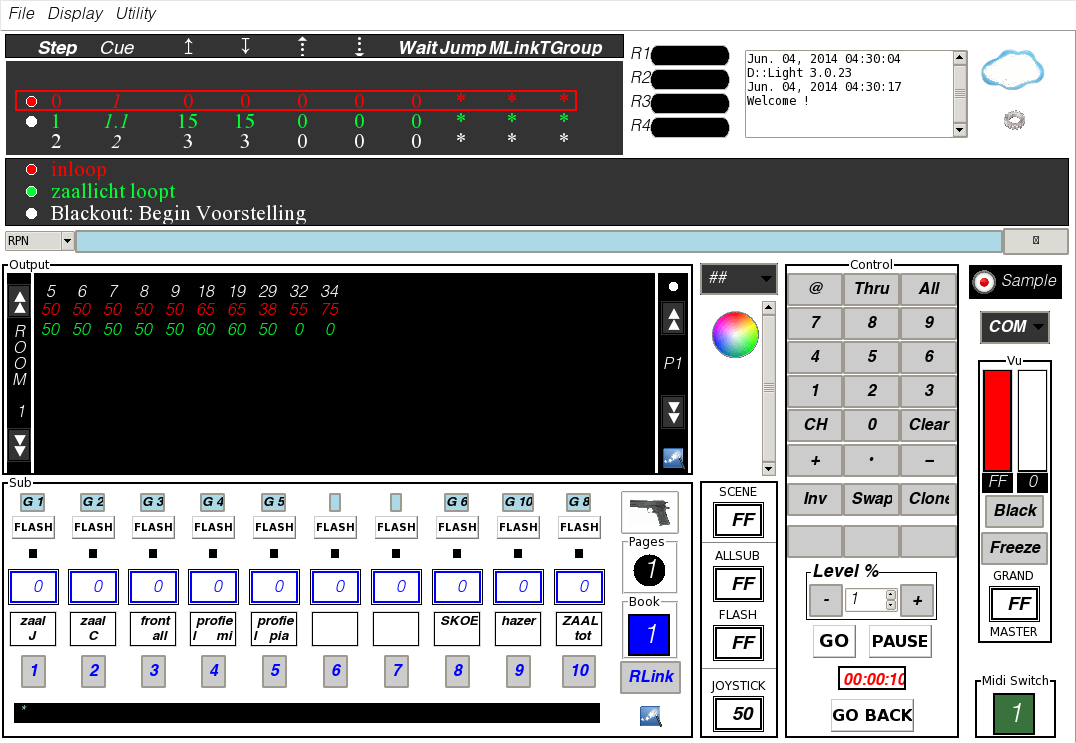The height and width of the screenshot is (743, 1076).
Task: Click the light blue command input field
Action: coord(538,241)
